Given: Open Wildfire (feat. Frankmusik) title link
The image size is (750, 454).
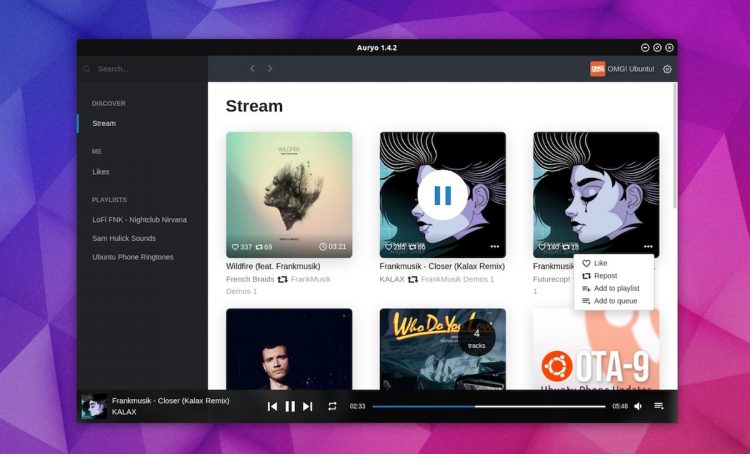Looking at the screenshot, I should [273, 266].
